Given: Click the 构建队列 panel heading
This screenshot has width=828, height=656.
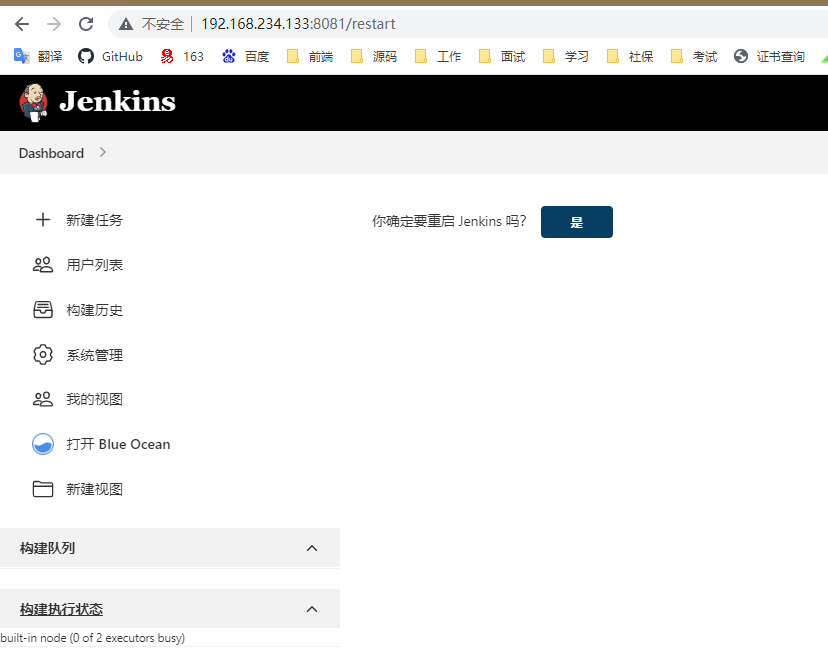Looking at the screenshot, I should (x=48, y=548).
